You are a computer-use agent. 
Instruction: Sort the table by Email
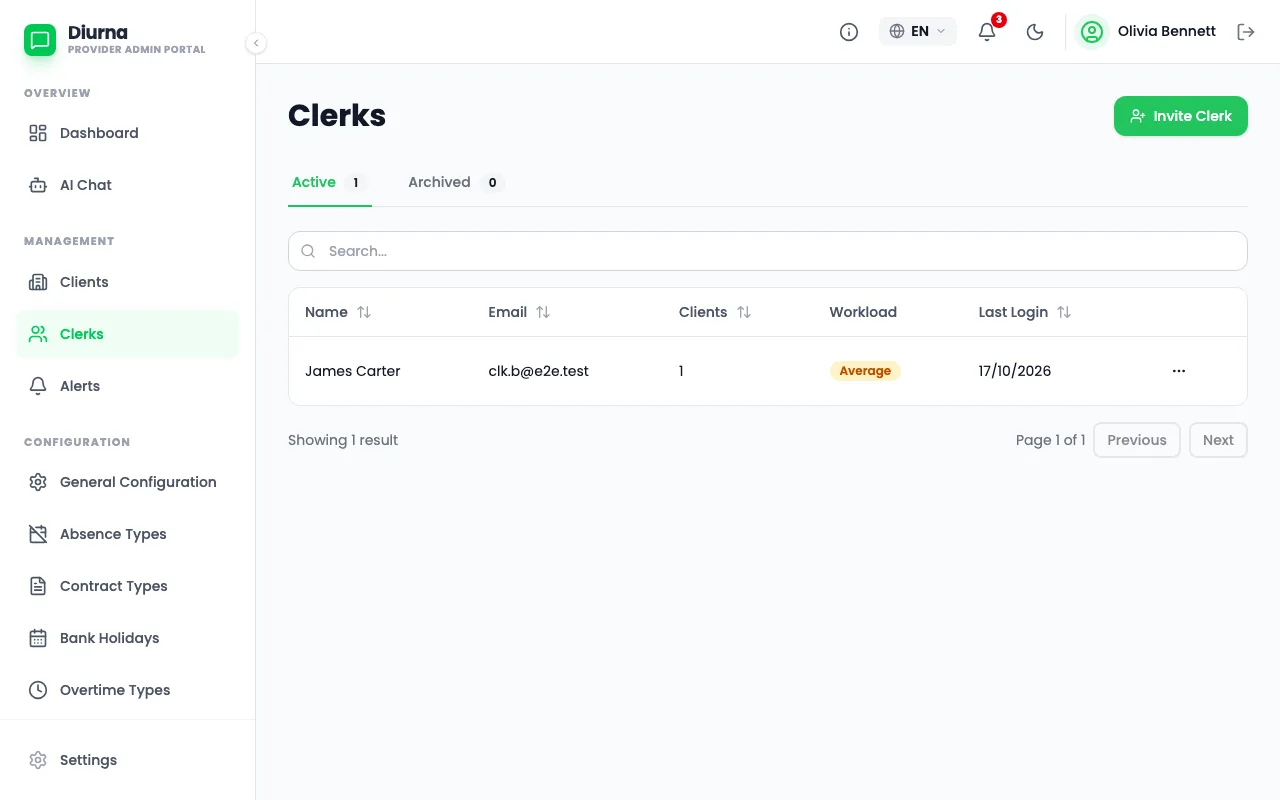519,312
